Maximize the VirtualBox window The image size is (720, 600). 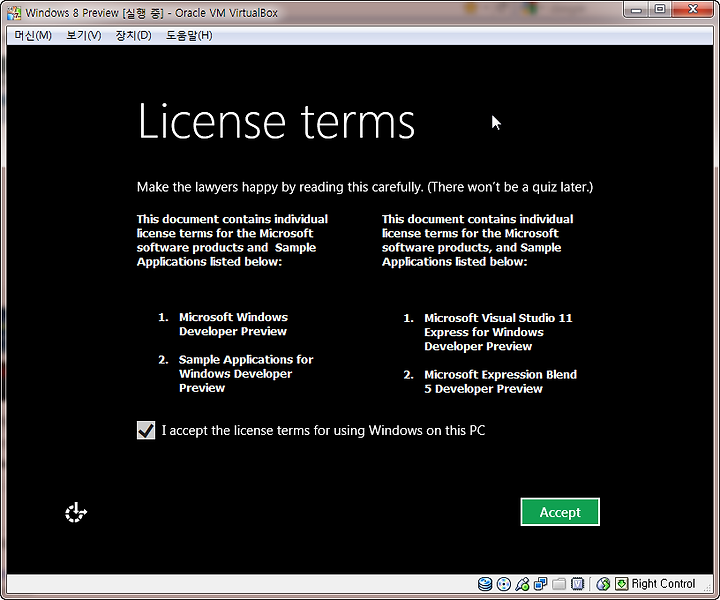660,10
